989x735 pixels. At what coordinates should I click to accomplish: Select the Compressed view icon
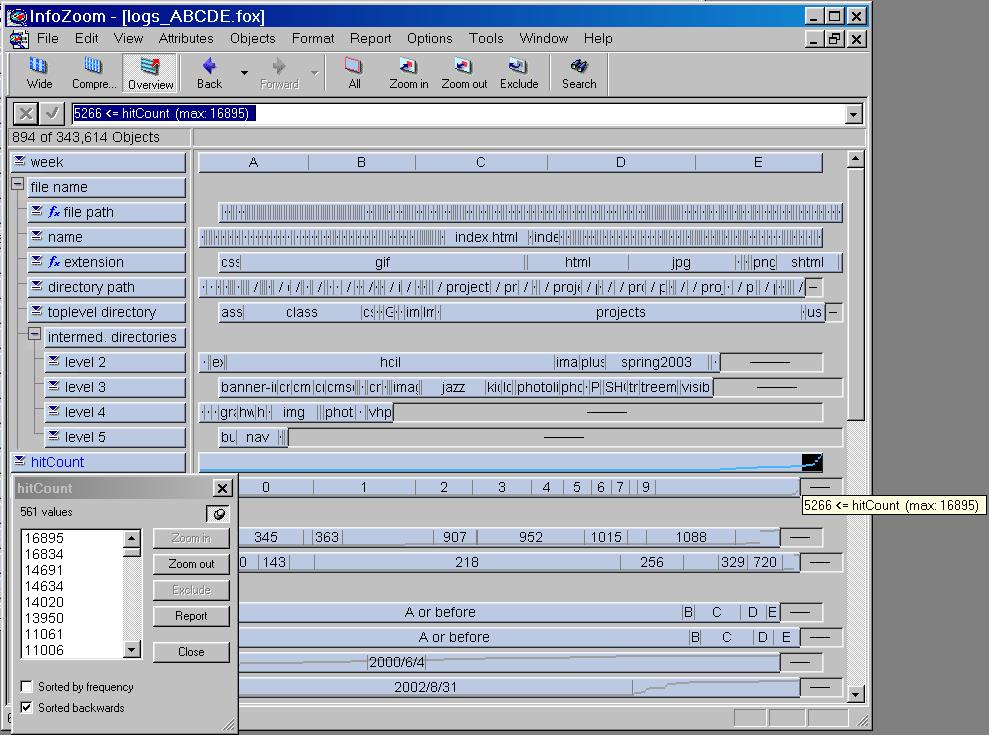pyautogui.click(x=93, y=73)
